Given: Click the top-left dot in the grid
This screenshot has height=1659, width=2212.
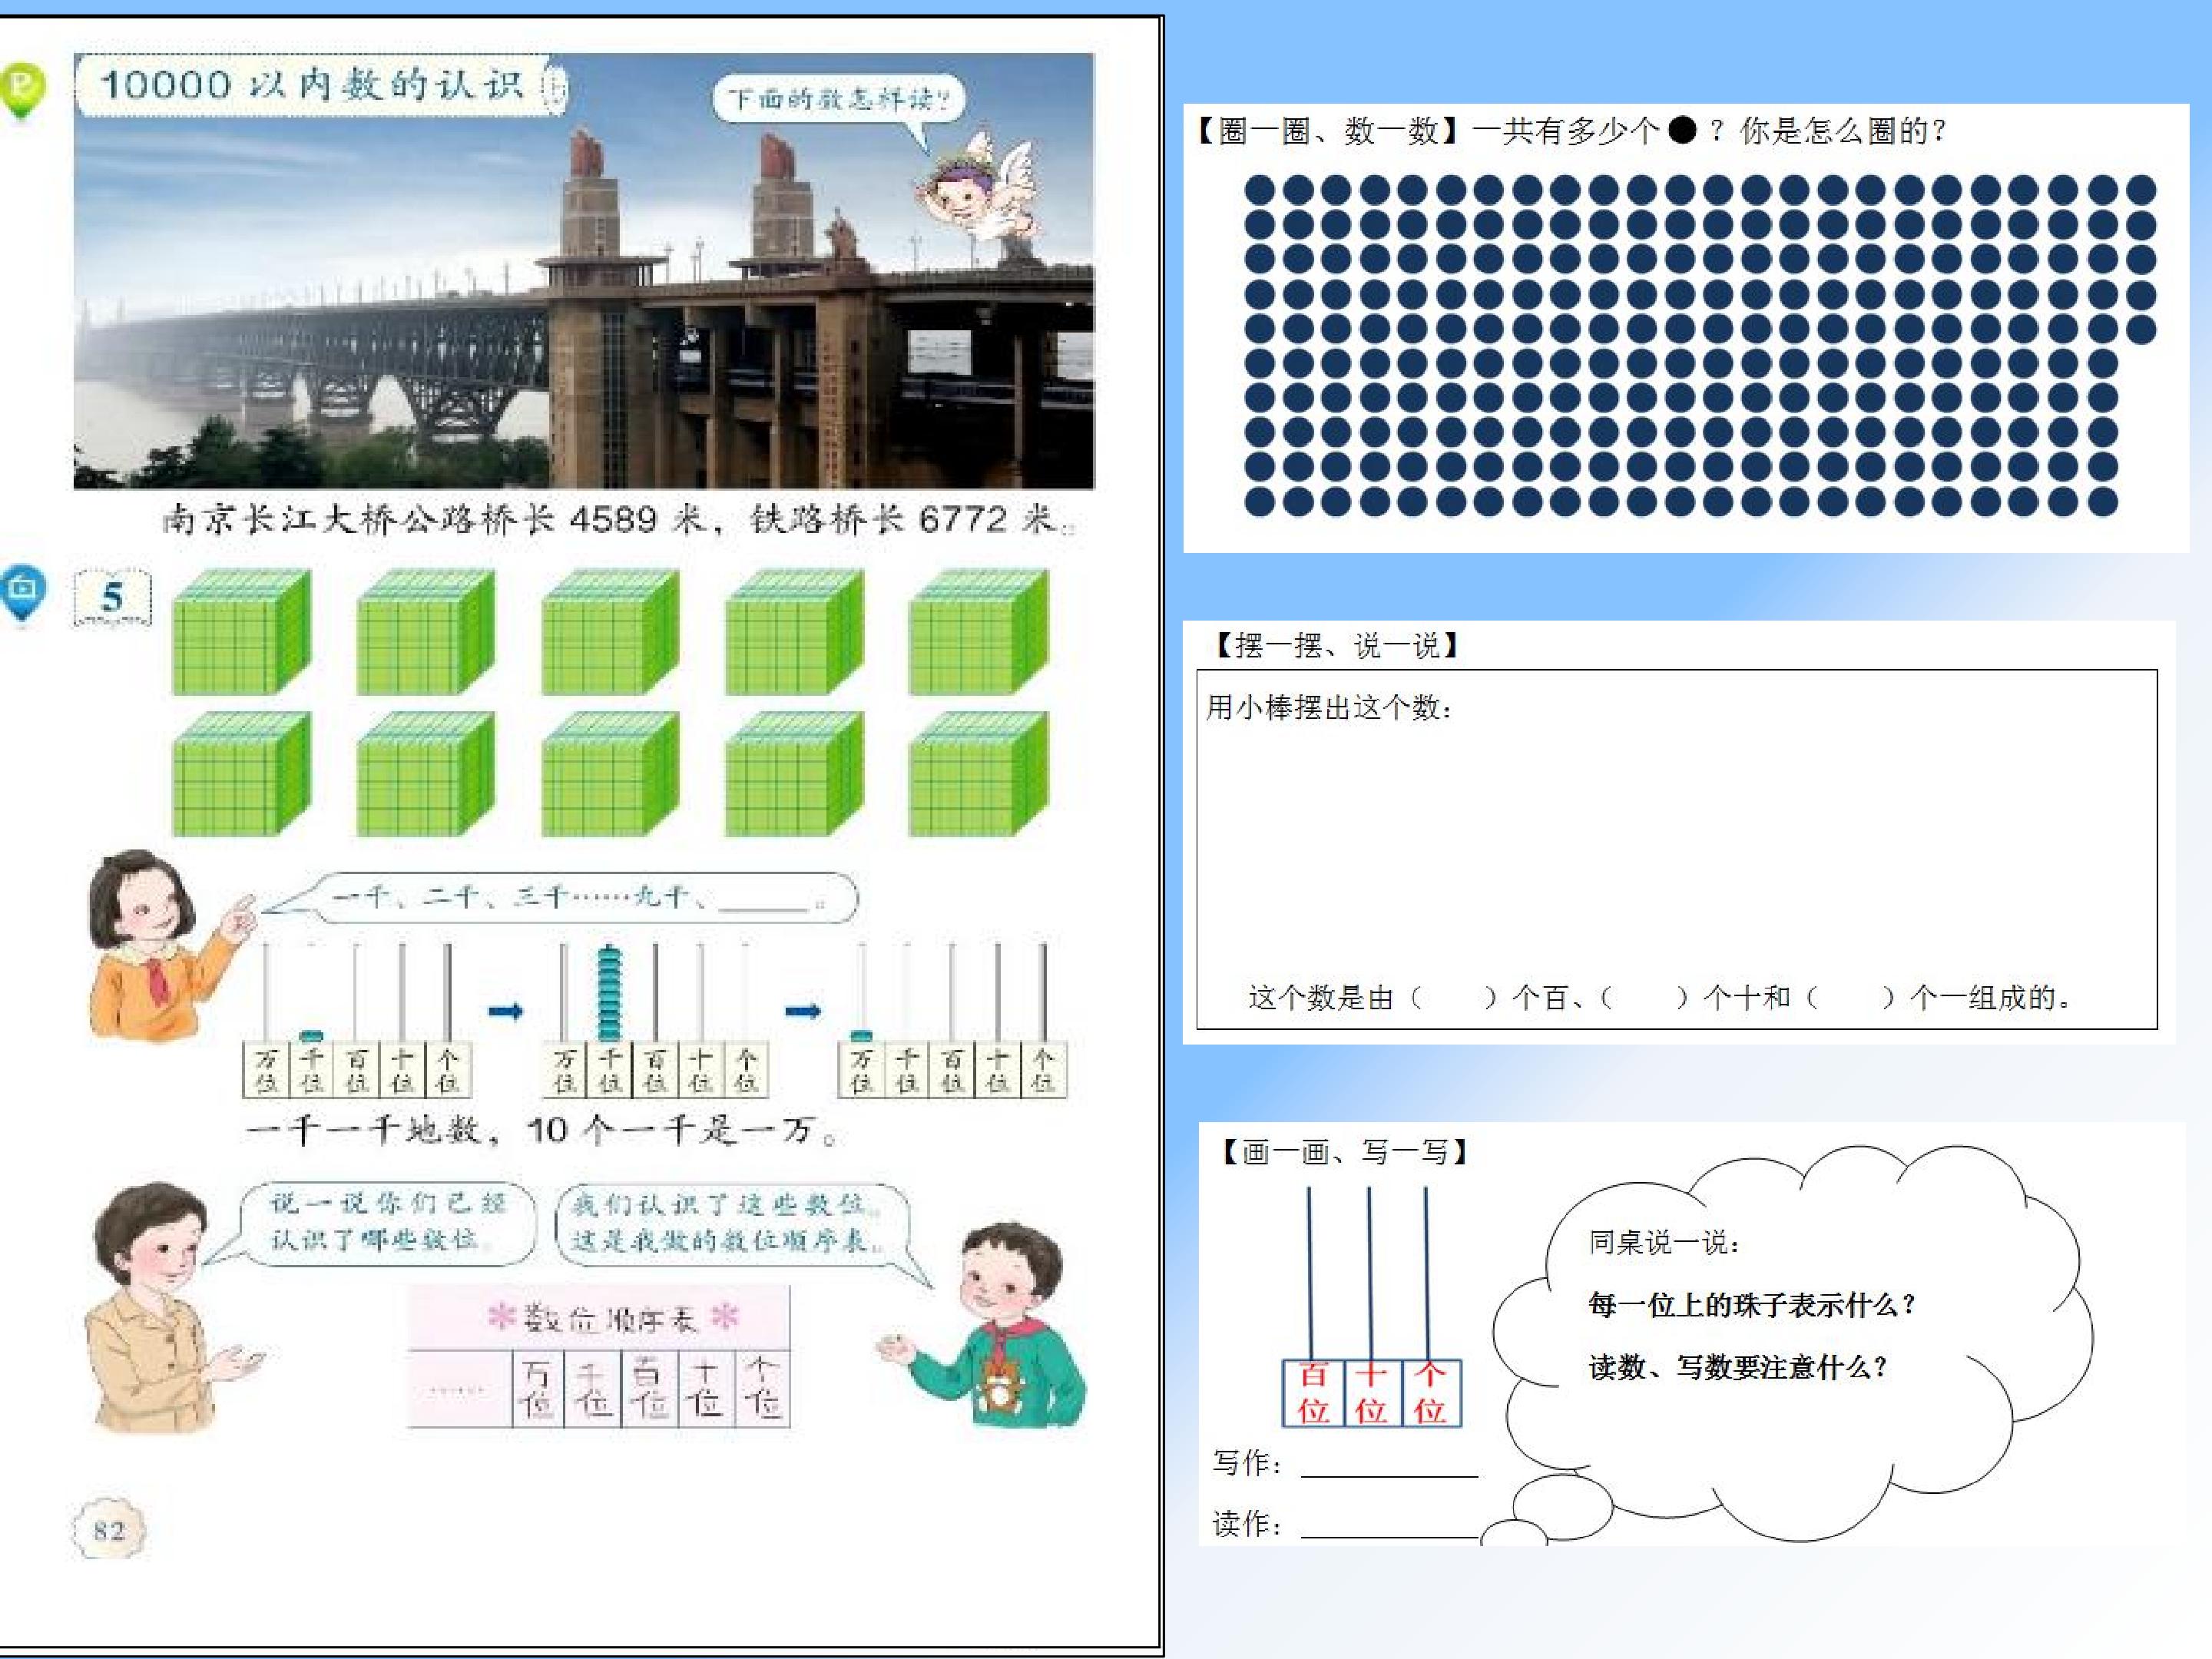Looking at the screenshot, I should [x=1259, y=189].
